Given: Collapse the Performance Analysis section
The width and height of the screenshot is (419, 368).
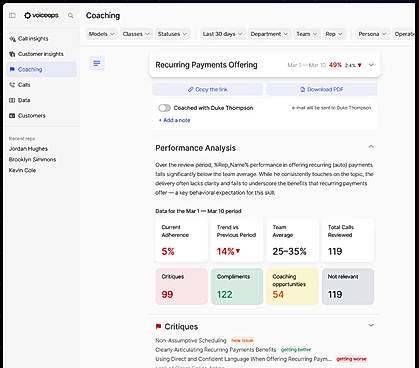Looking at the screenshot, I should [x=371, y=147].
